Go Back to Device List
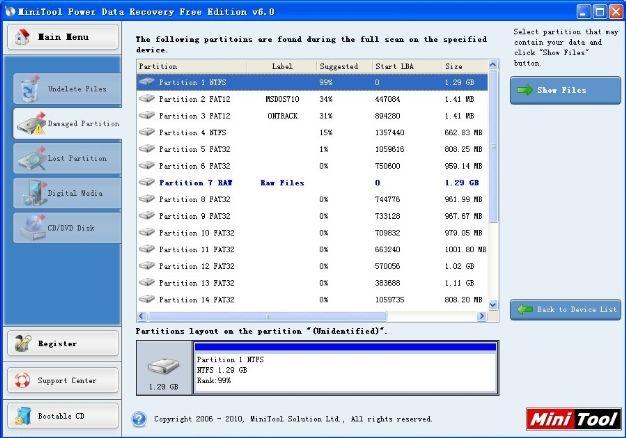 point(565,309)
